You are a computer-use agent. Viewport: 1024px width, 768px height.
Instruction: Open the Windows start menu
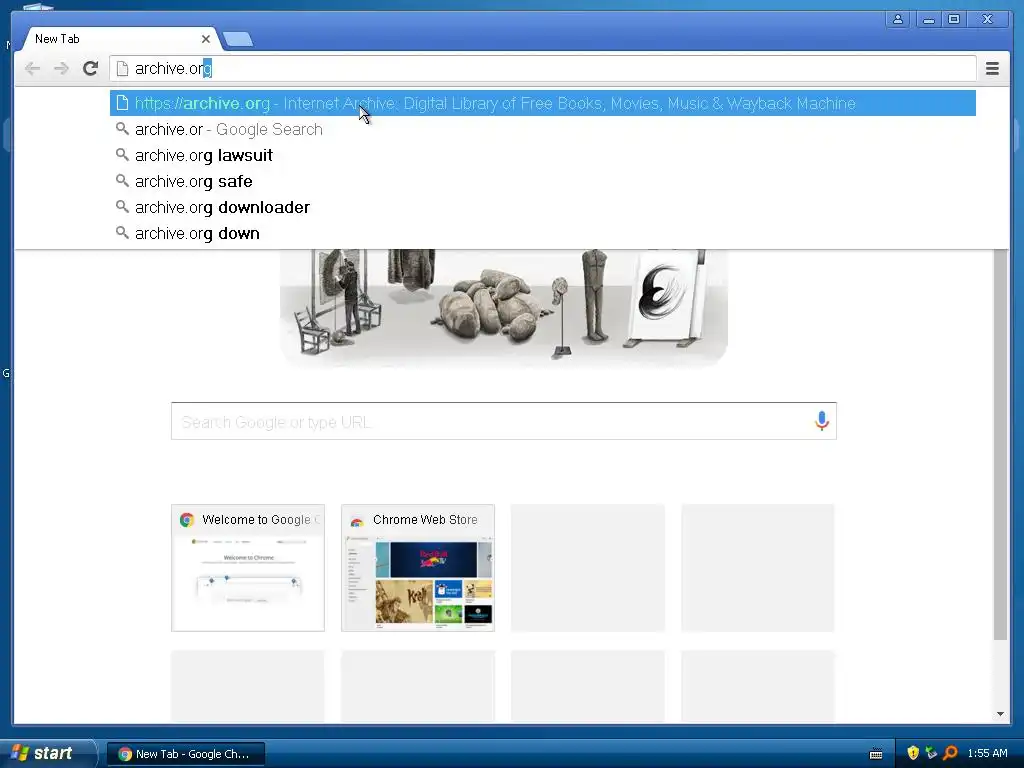47,753
